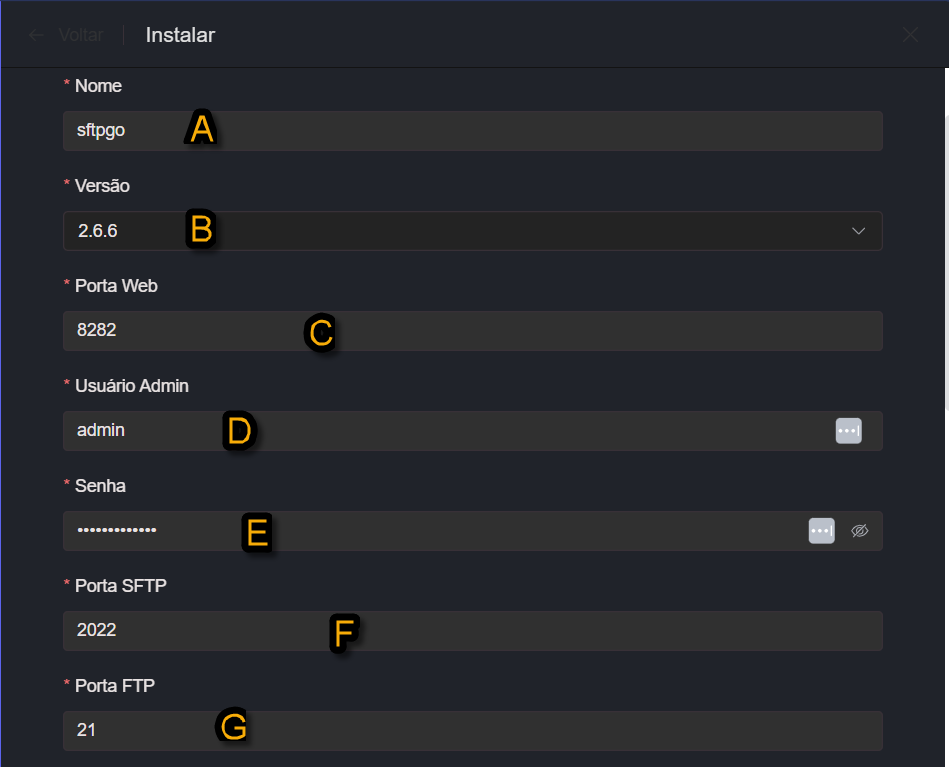Click the Voltar link text
The height and width of the screenshot is (767, 949).
[80, 35]
